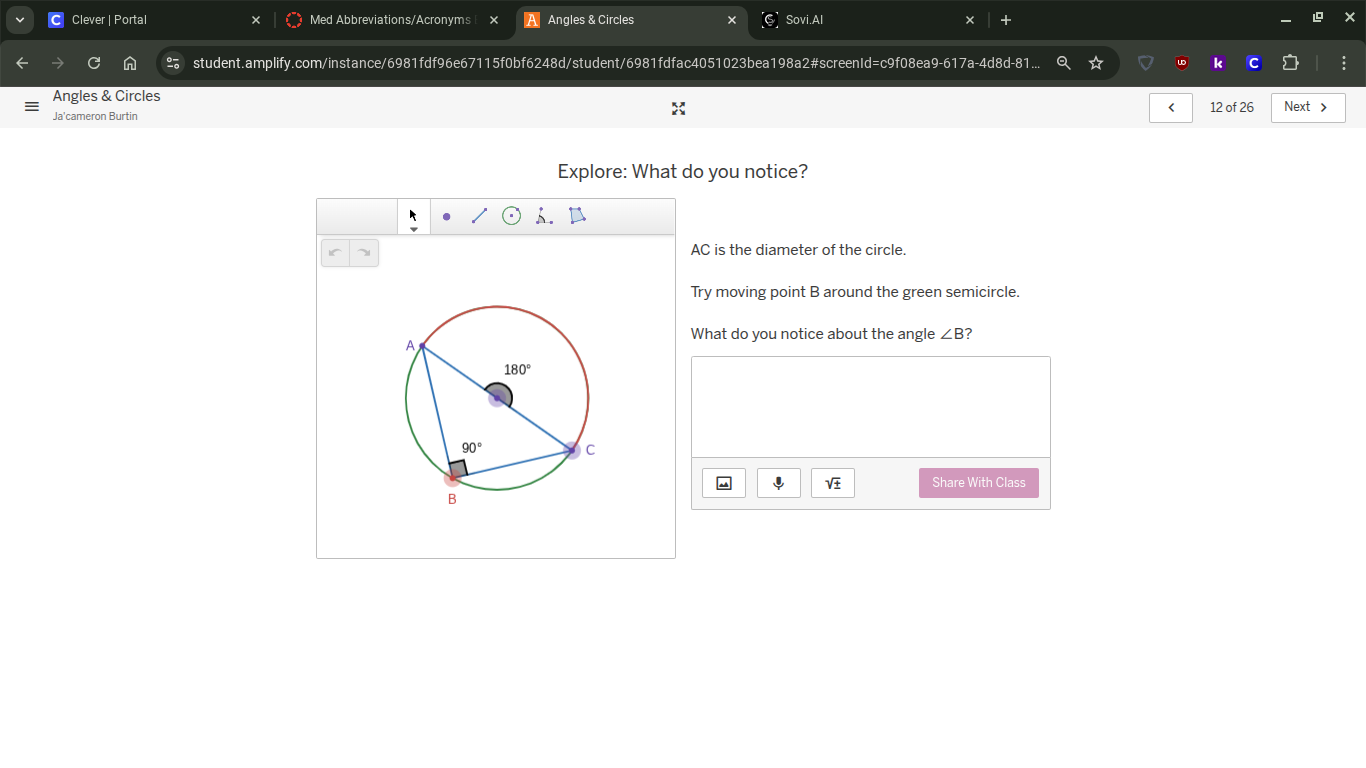Switch to the Sovi.AI tab
Viewport: 1366px width, 768px height.
tap(860, 19)
